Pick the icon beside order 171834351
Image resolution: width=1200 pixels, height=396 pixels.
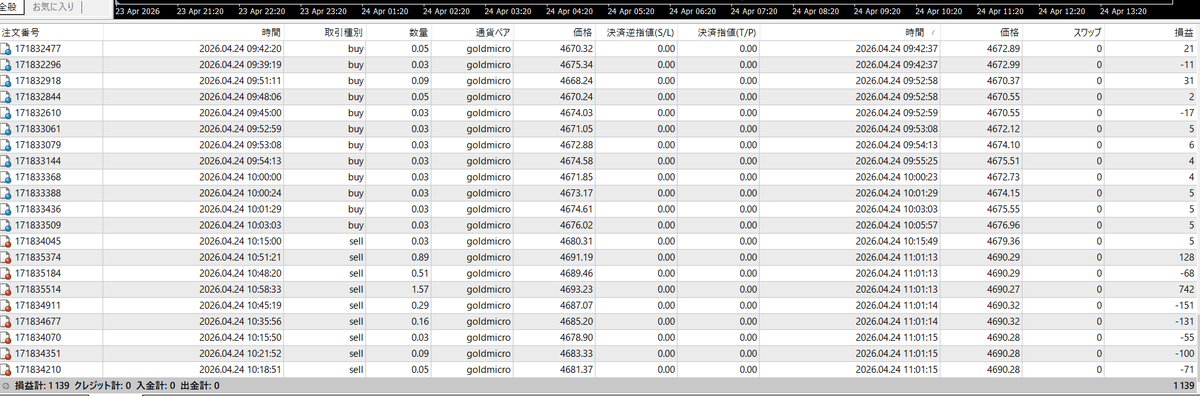tap(6, 353)
